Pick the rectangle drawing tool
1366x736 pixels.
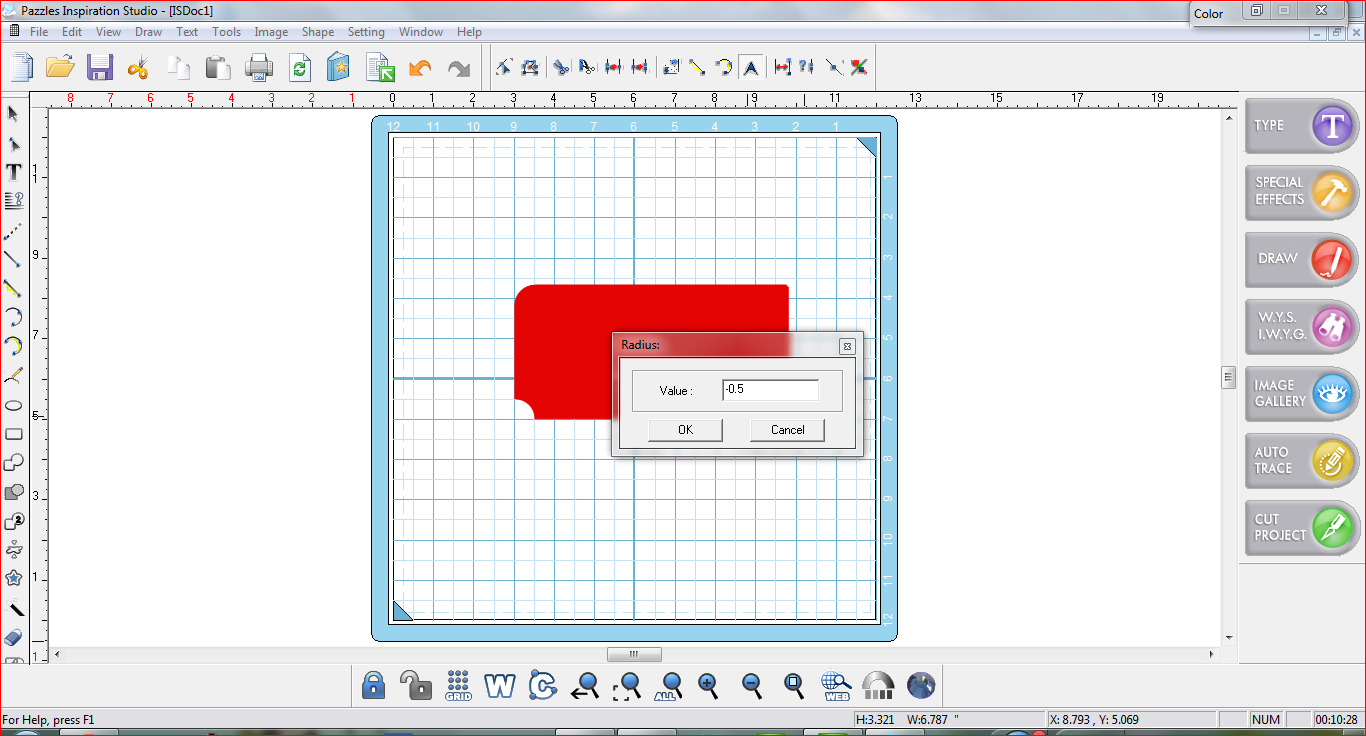point(14,434)
